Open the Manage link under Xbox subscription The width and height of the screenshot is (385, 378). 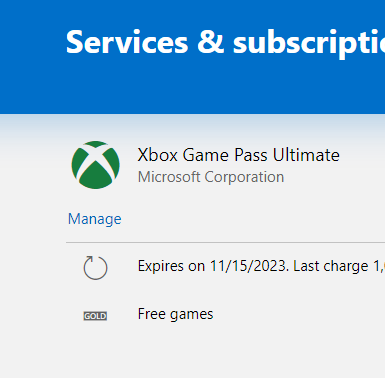tap(95, 219)
